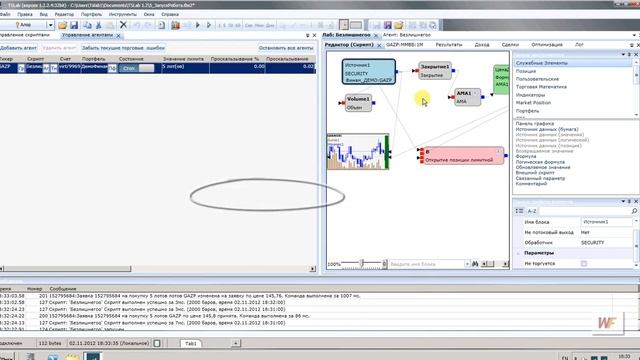
Task: Select the Закрытие1 block
Action: [x=435, y=71]
